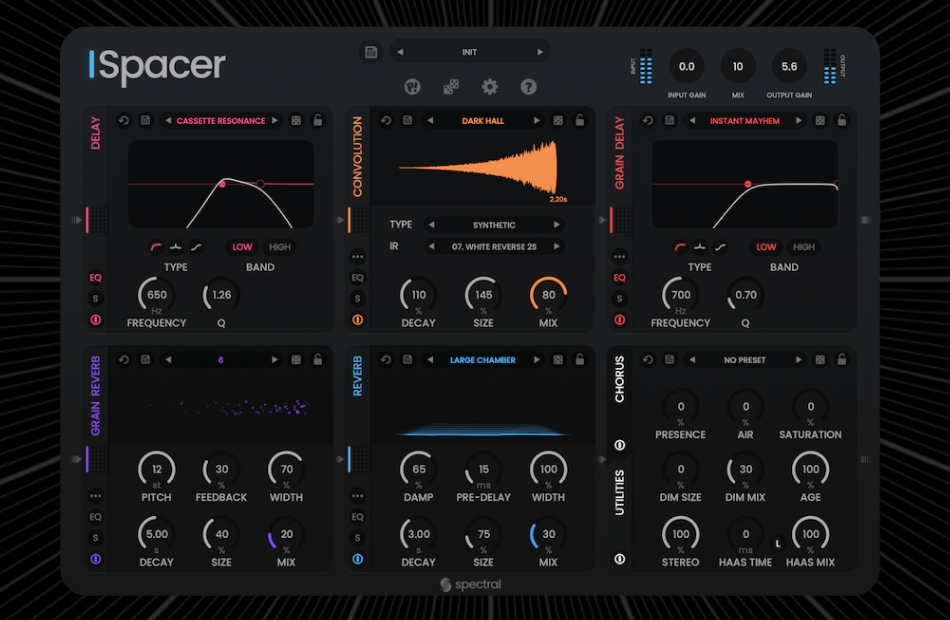The height and width of the screenshot is (620, 950).
Task: Open Reverb EQ tab
Action: 357,517
